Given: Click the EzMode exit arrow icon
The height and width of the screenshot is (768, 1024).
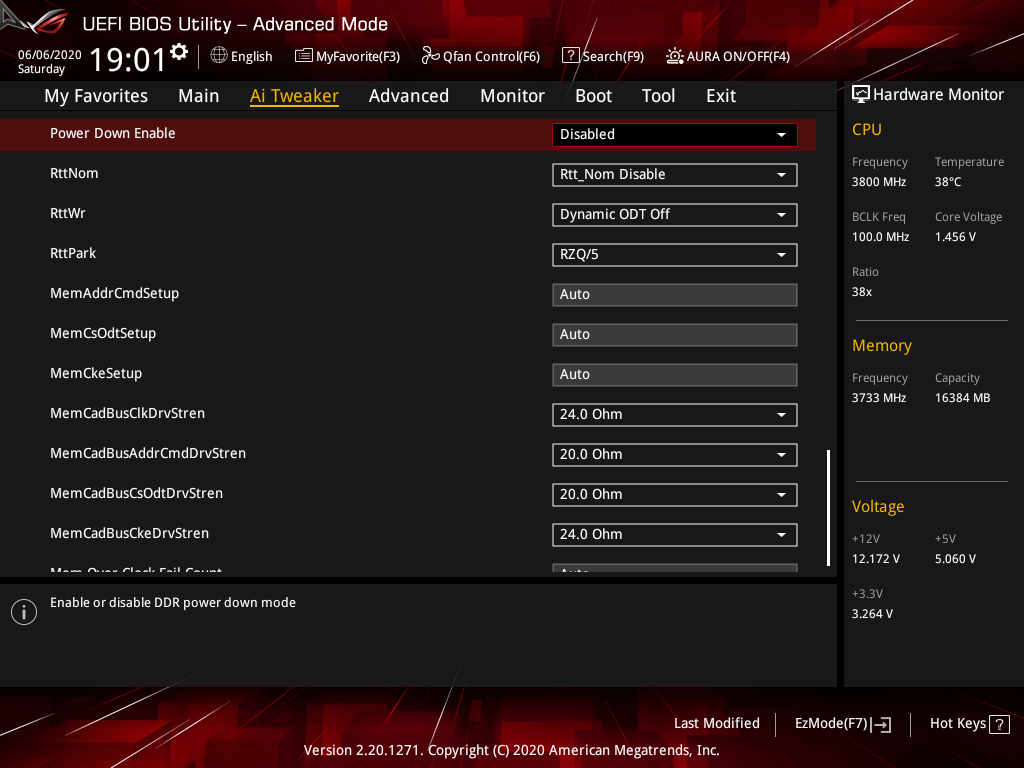Looking at the screenshot, I should coord(882,724).
